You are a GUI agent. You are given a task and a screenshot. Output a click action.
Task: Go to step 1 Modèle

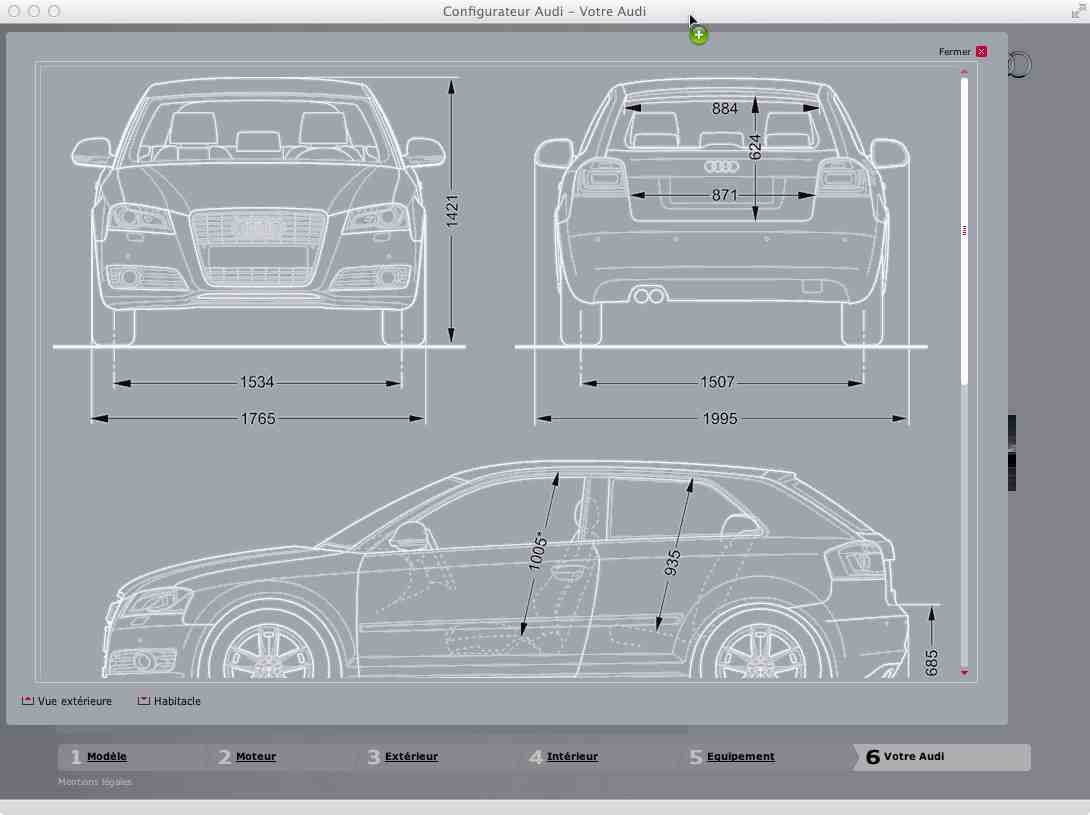point(106,757)
